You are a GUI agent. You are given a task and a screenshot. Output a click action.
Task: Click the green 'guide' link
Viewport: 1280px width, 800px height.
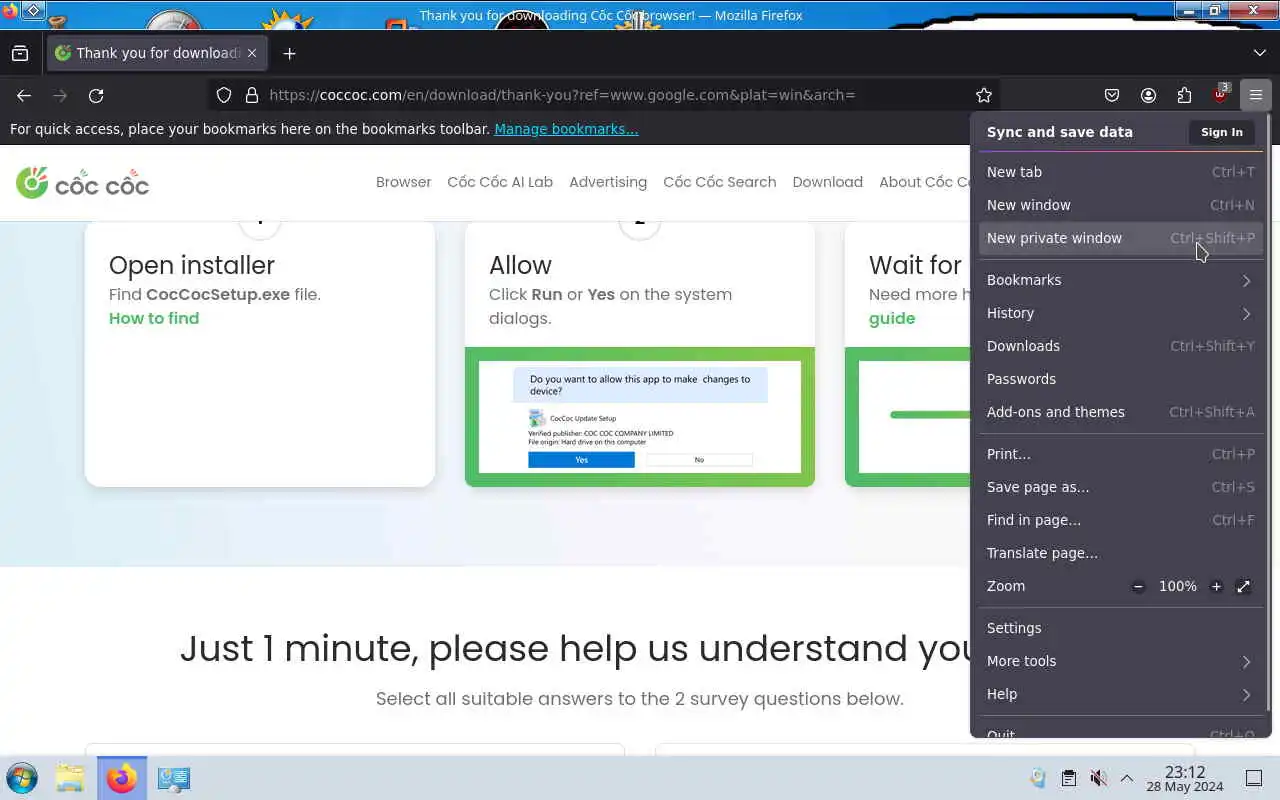[x=892, y=318]
